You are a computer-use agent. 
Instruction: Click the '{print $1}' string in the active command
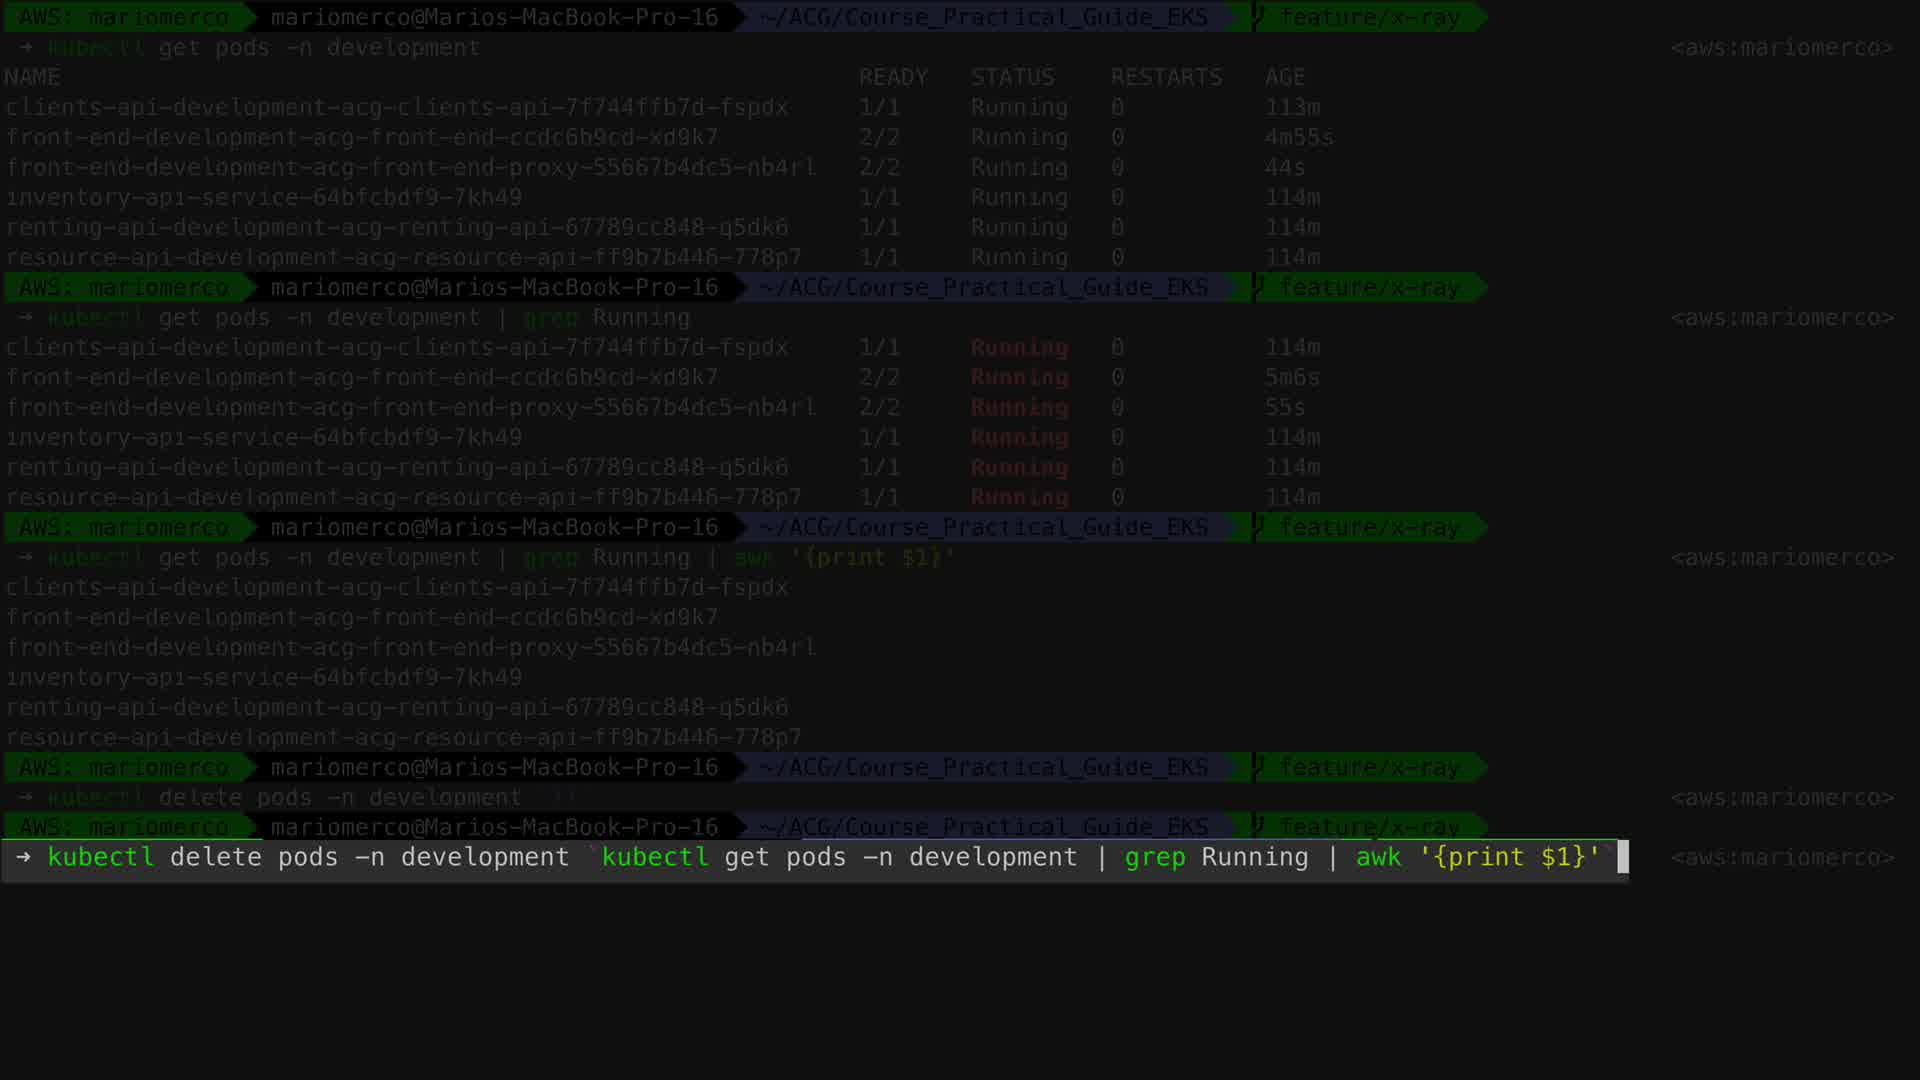click(x=1509, y=858)
